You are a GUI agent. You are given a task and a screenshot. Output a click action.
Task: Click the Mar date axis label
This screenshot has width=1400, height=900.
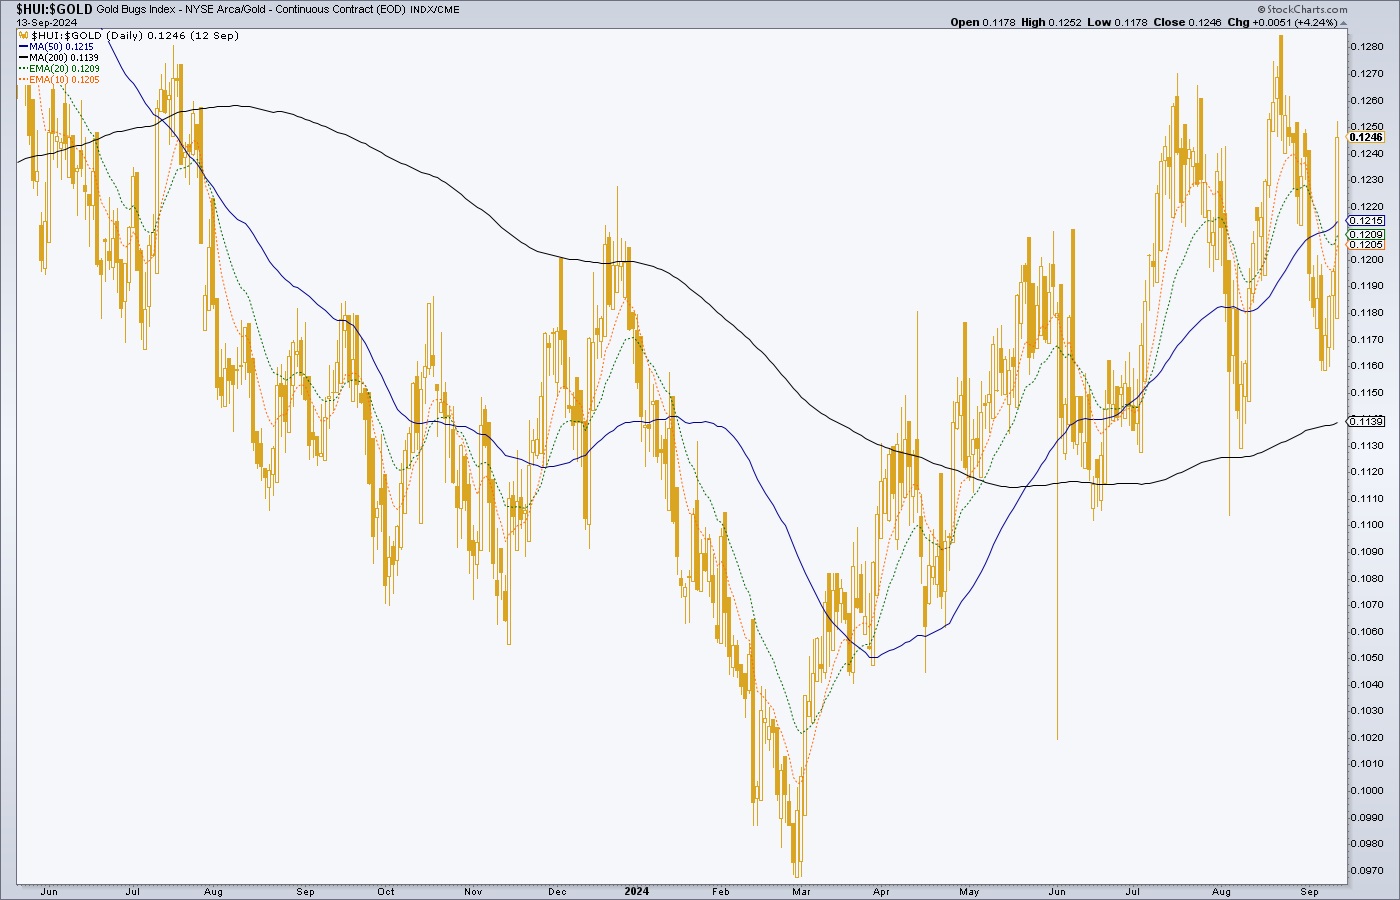801,891
